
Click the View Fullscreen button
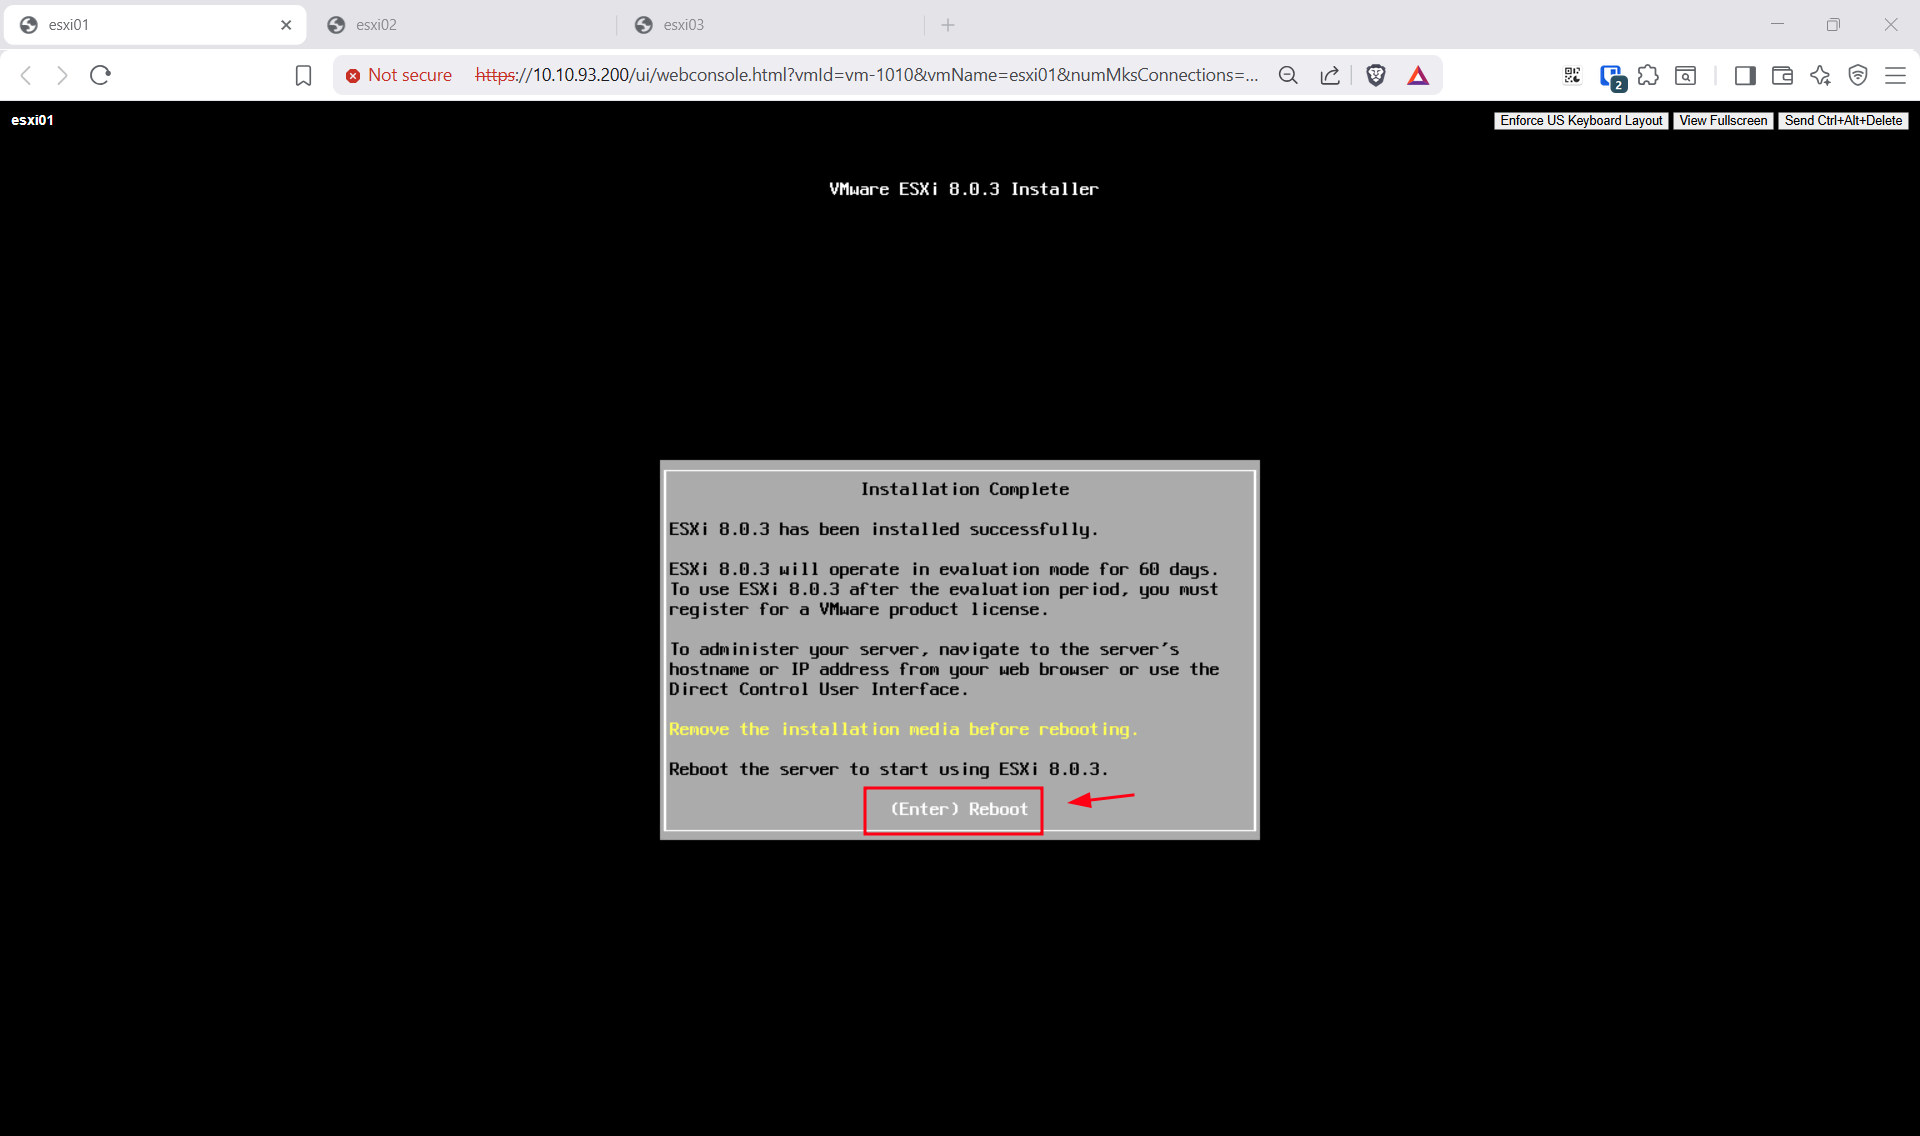click(1723, 121)
